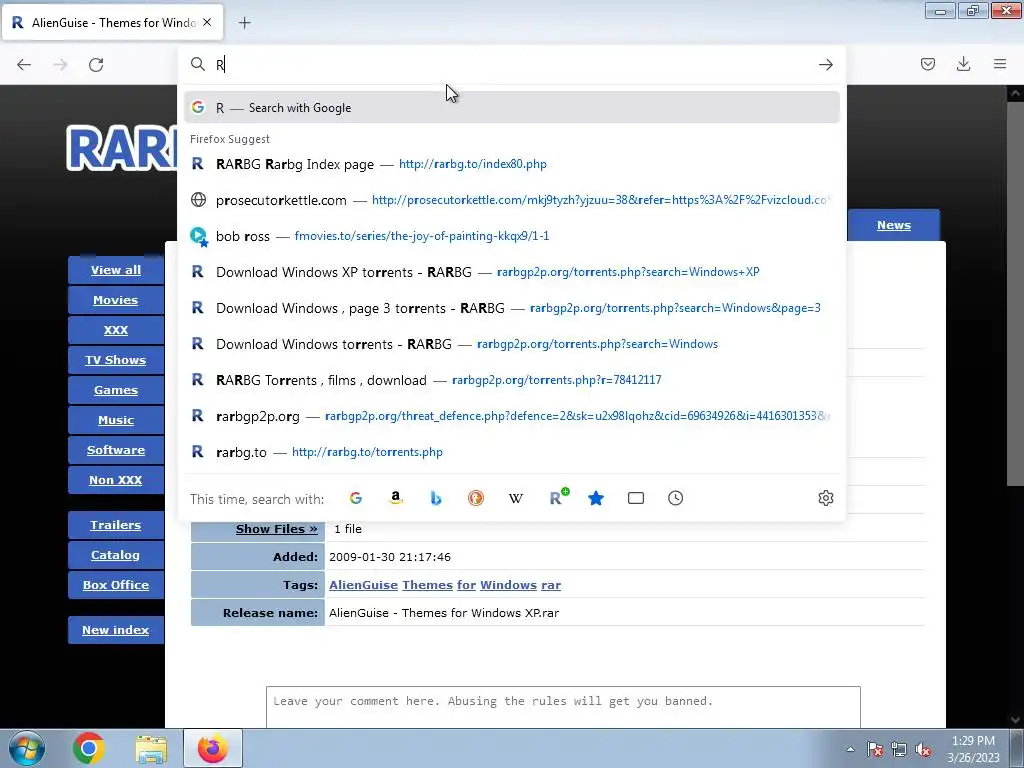This screenshot has height=768, width=1024.
Task: Open the XXX category link
Action: click(116, 330)
